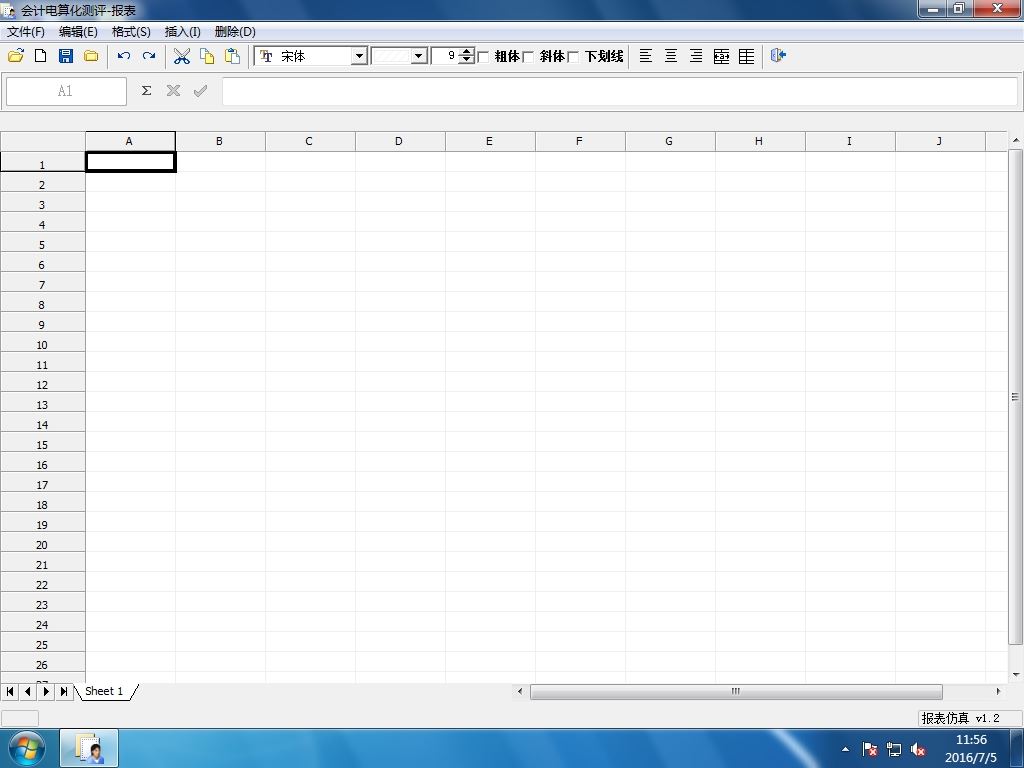Save the report with the floppy icon
Screen dimensions: 1024x768
[66, 56]
